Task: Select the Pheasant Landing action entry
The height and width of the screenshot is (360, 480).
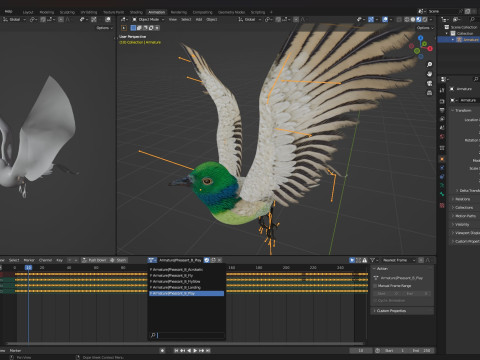Action: click(186, 287)
